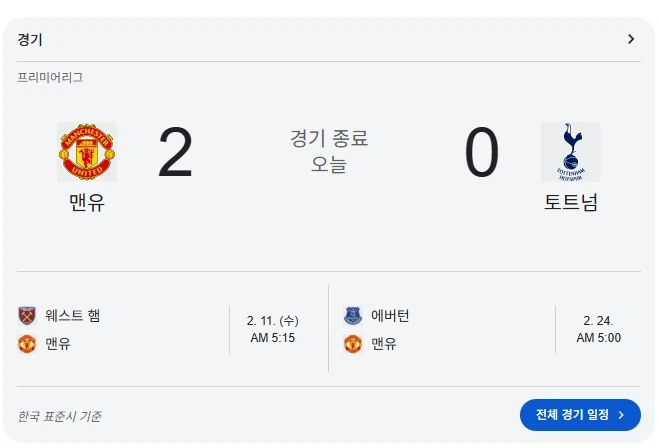The height and width of the screenshot is (448, 659).
Task: Click the 경기 종료 match status
Action: tap(329, 139)
